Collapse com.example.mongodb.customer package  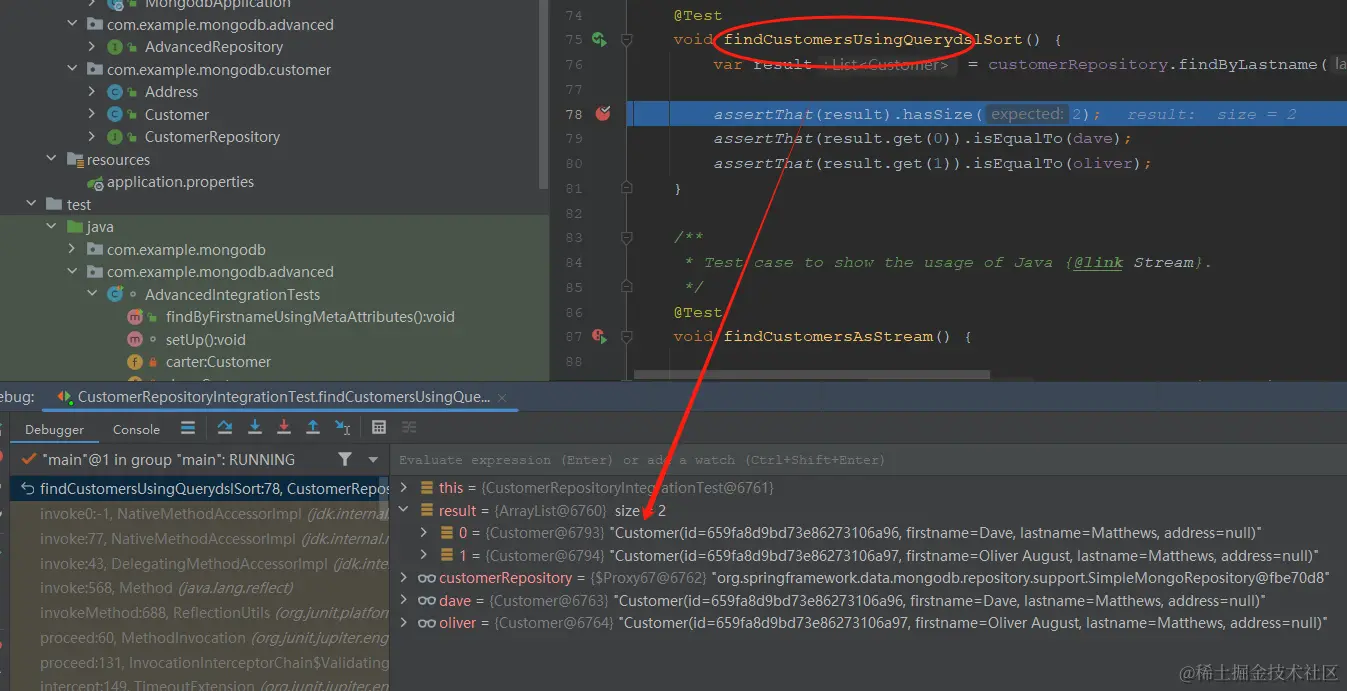72,70
